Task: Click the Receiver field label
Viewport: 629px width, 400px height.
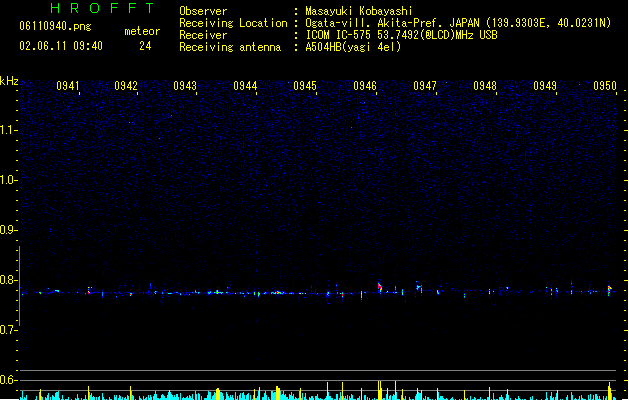Action: 203,35
